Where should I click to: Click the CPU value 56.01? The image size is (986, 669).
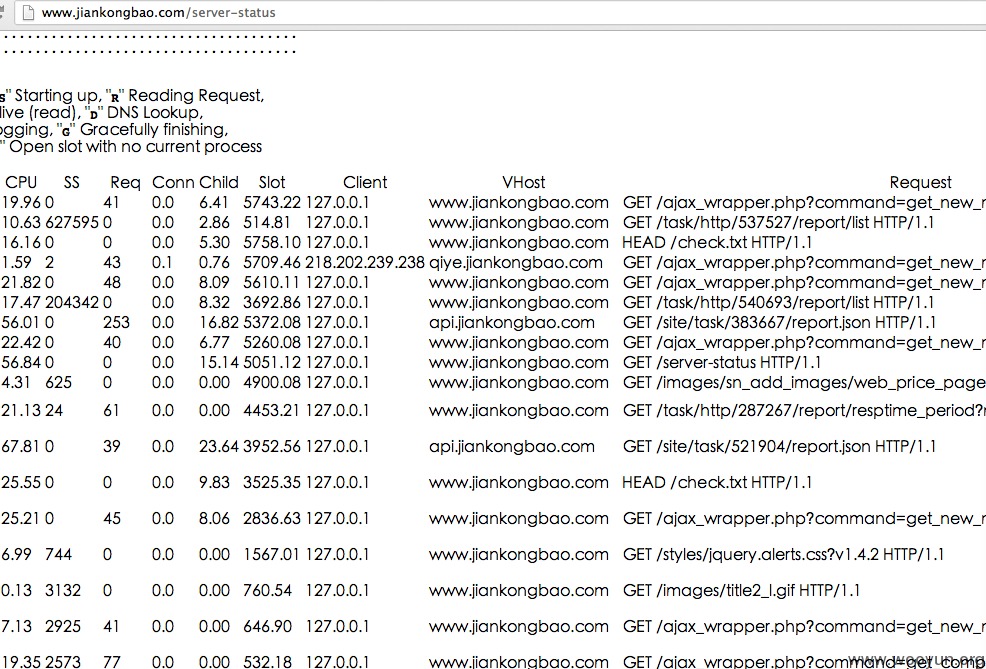(21, 323)
